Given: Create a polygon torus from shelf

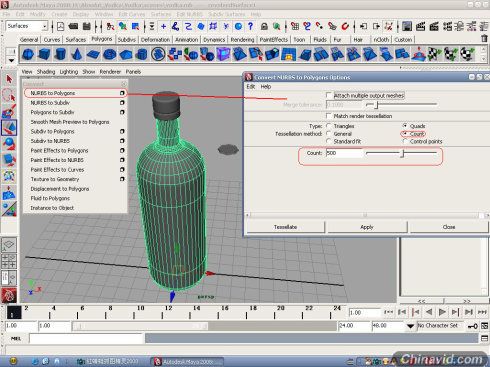Looking at the screenshot, I should [109, 54].
